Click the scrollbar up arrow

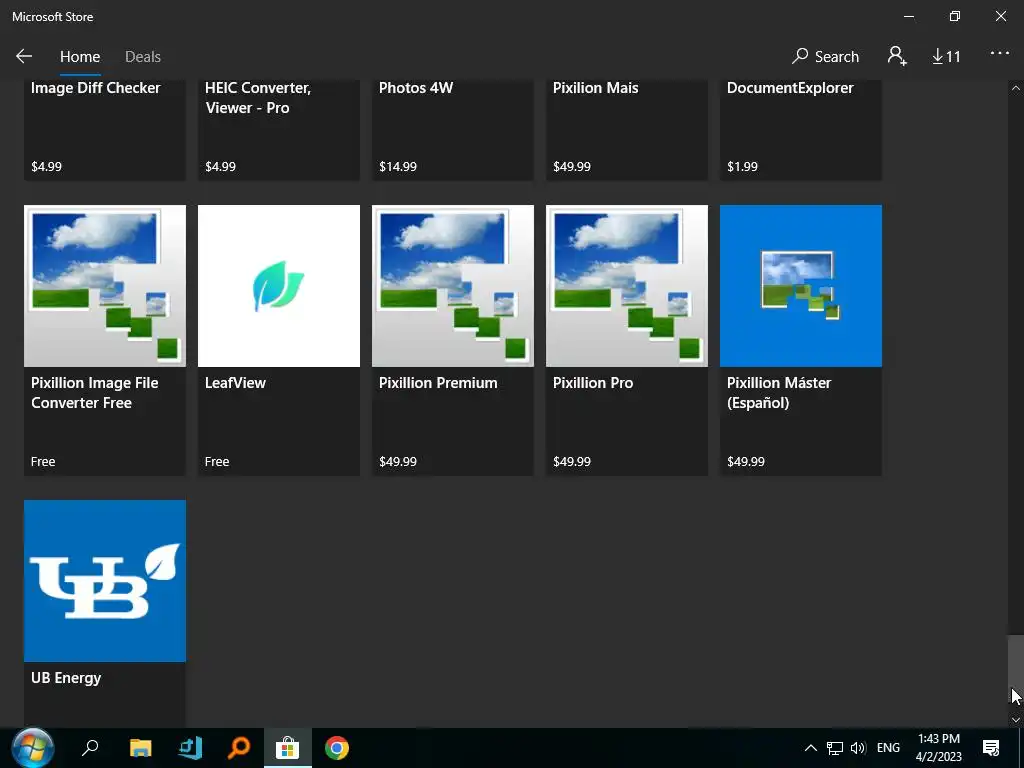coord(1016,88)
